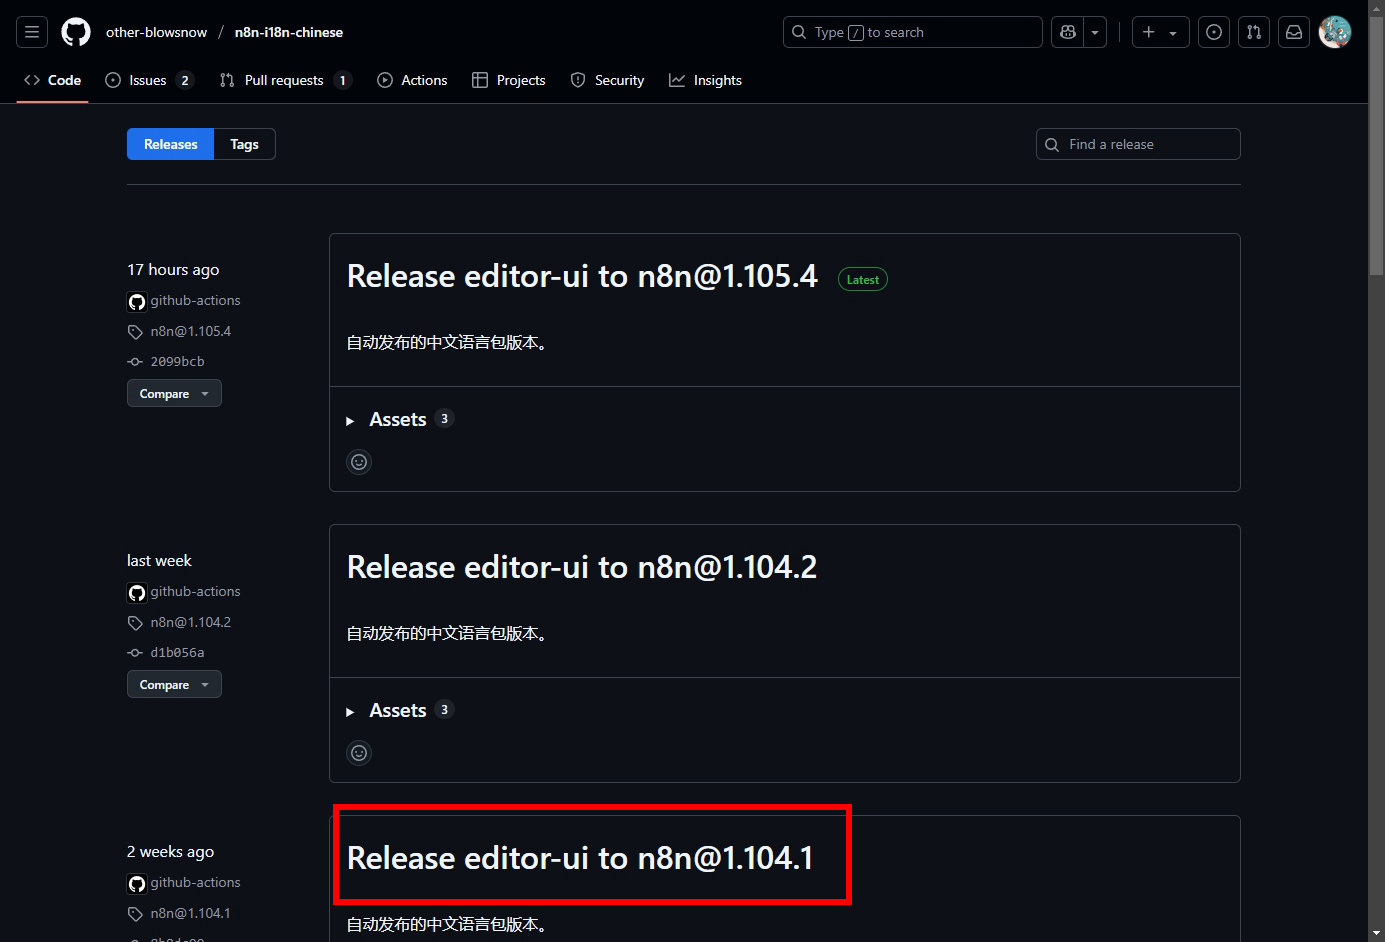The height and width of the screenshot is (942, 1385).
Task: Open github-actions author for 1.105.4 release
Action: [195, 300]
